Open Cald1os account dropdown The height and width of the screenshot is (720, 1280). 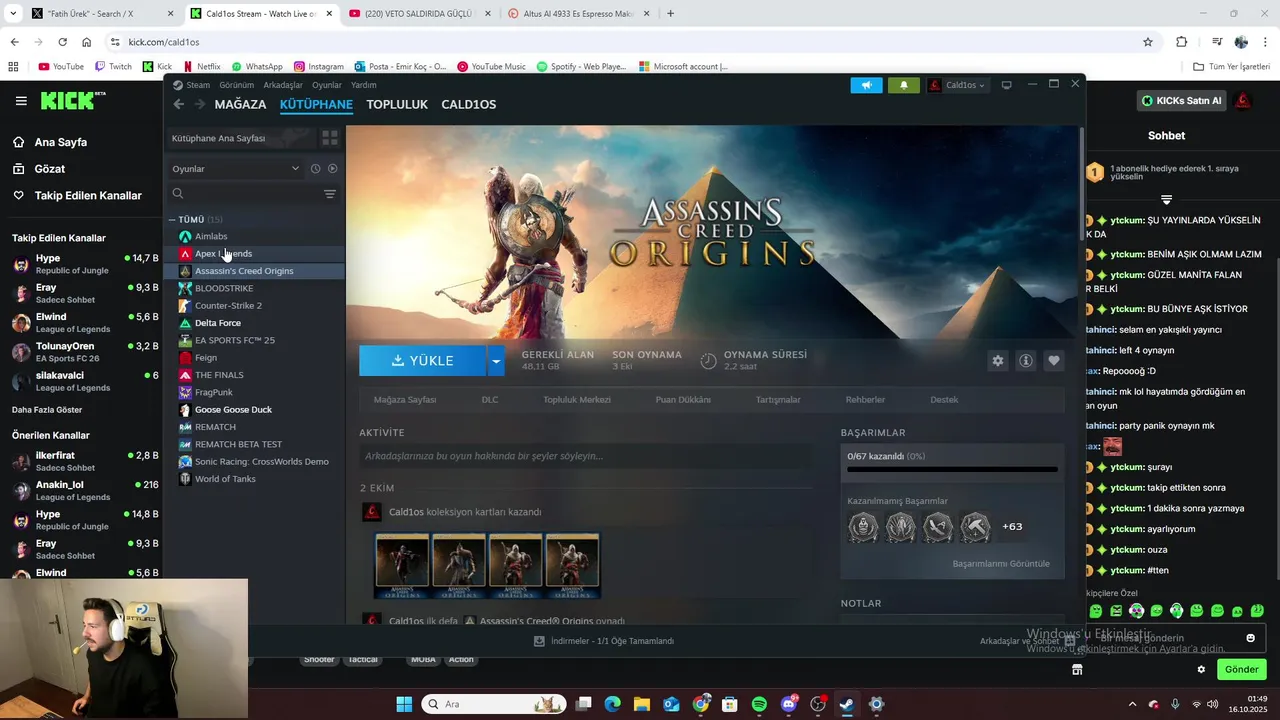958,85
